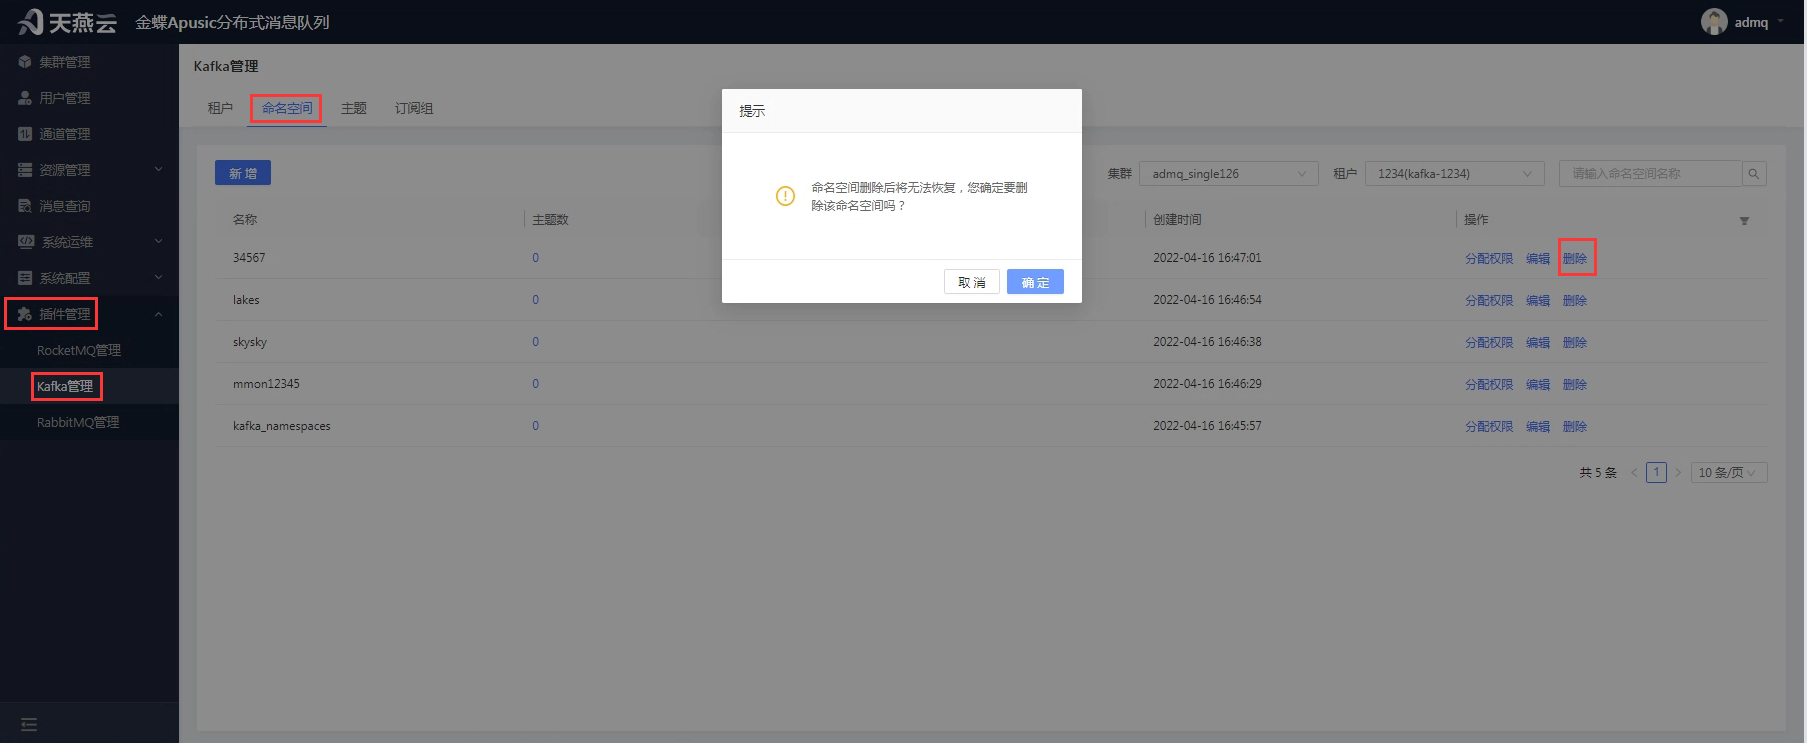This screenshot has height=743, width=1807.
Task: Collapse 插件管理 menu chevron
Action: click(158, 314)
